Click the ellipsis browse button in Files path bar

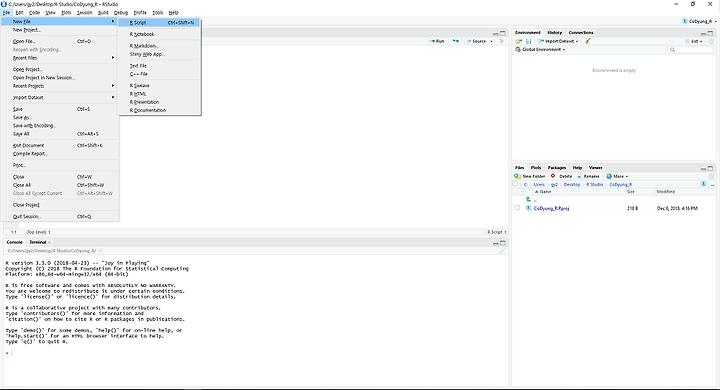[713, 185]
